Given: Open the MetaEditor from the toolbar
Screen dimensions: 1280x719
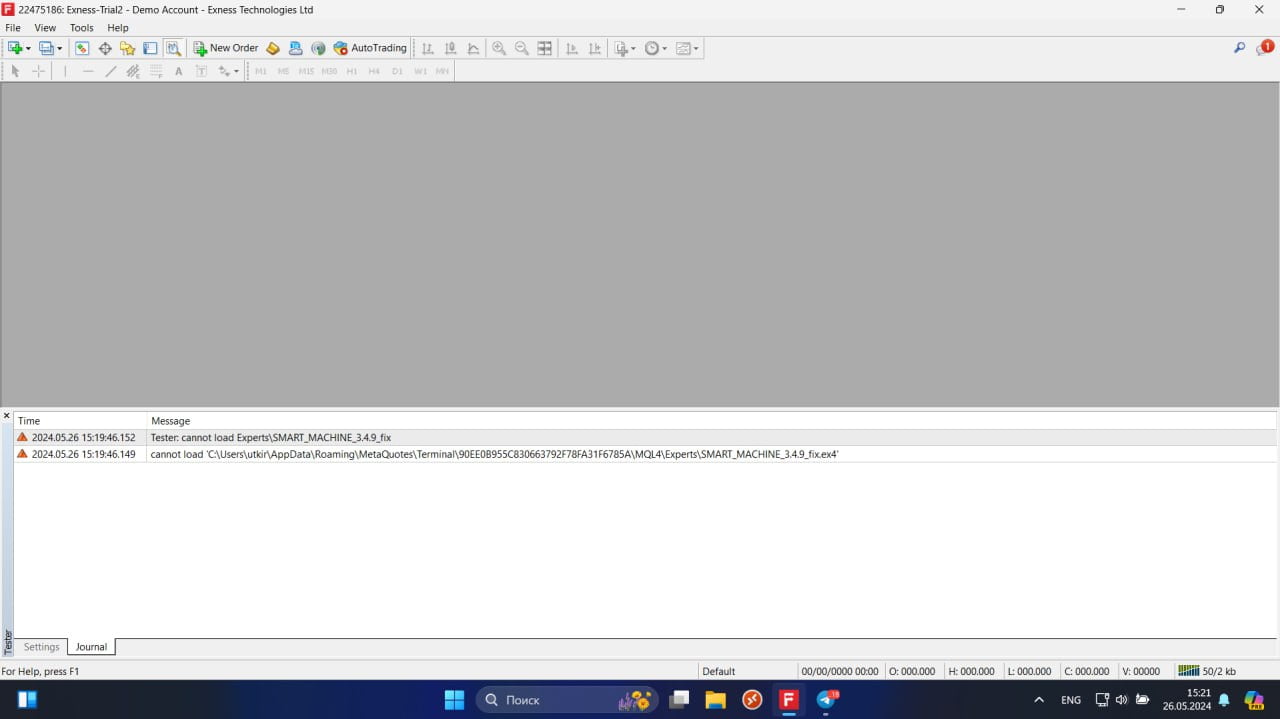Looking at the screenshot, I should tap(273, 48).
